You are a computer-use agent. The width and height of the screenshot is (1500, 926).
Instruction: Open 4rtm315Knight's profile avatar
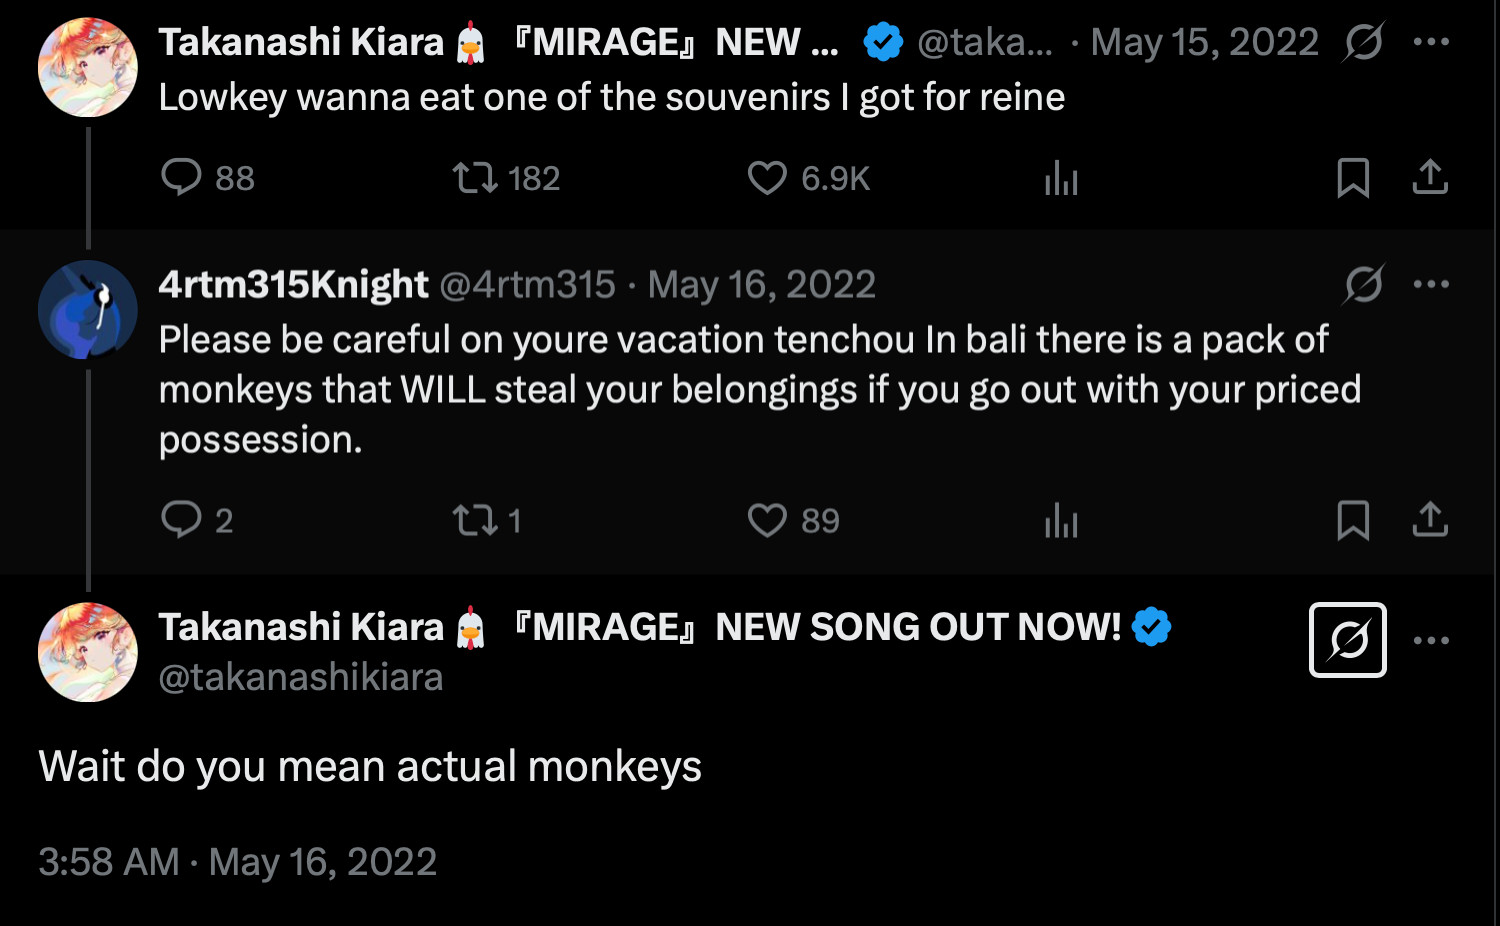(x=88, y=310)
